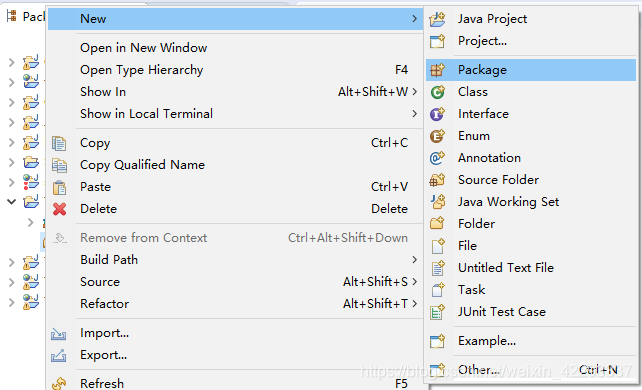This screenshot has width=642, height=390.
Task: Click the Paste clipboard icon
Action: pos(59,187)
